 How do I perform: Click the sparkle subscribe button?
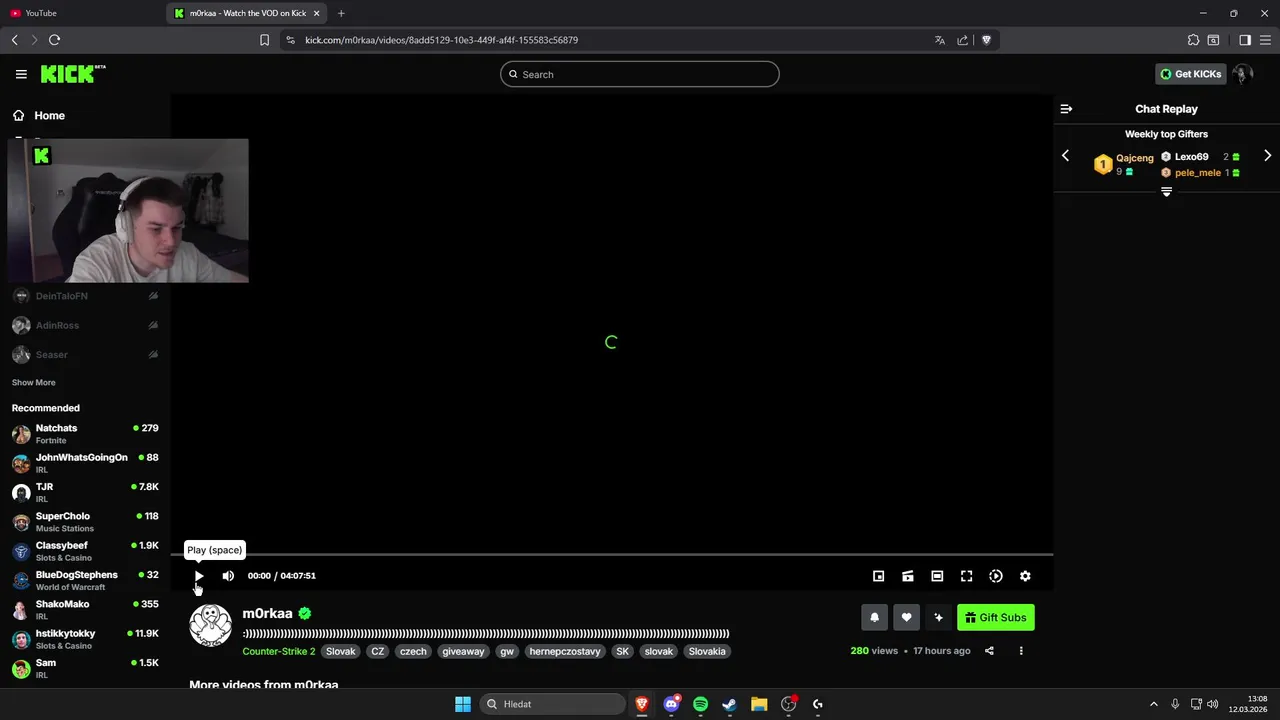(x=938, y=617)
